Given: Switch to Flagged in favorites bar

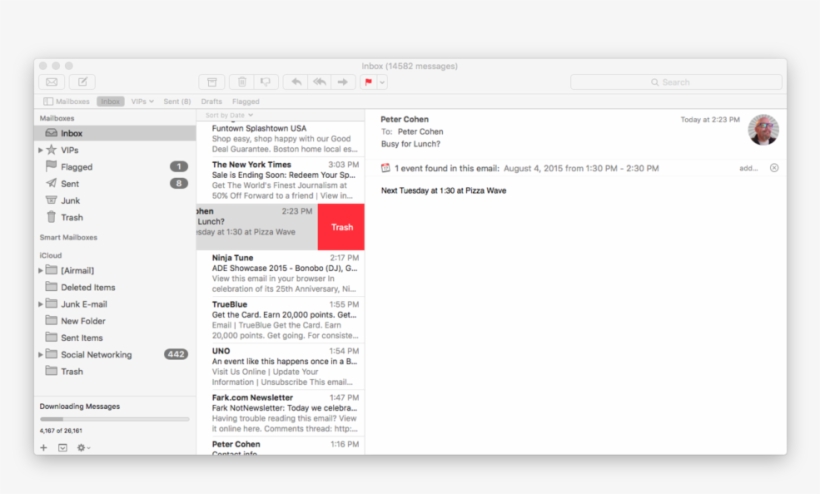Looking at the screenshot, I should 246,101.
